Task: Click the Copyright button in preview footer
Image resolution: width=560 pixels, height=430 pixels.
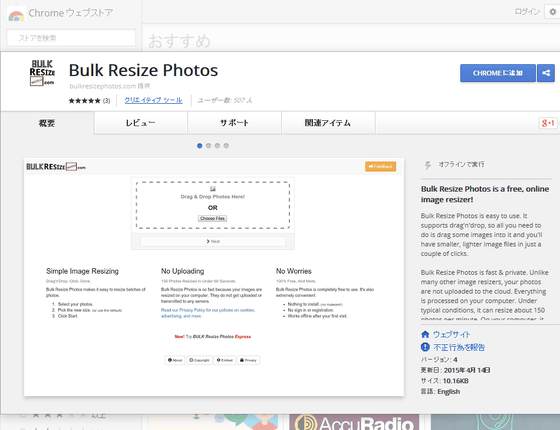Action: click(199, 360)
